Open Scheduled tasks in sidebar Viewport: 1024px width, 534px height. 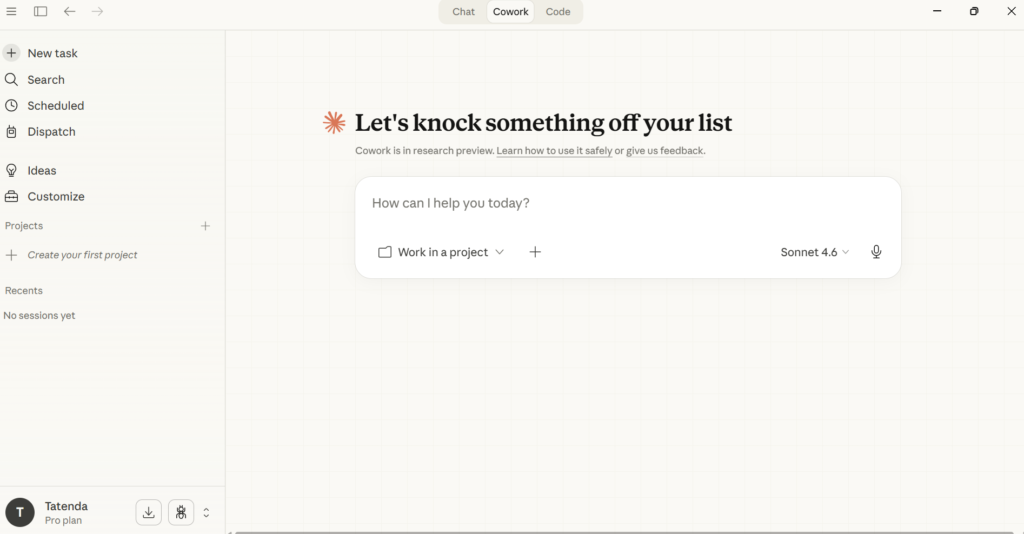click(x=55, y=106)
